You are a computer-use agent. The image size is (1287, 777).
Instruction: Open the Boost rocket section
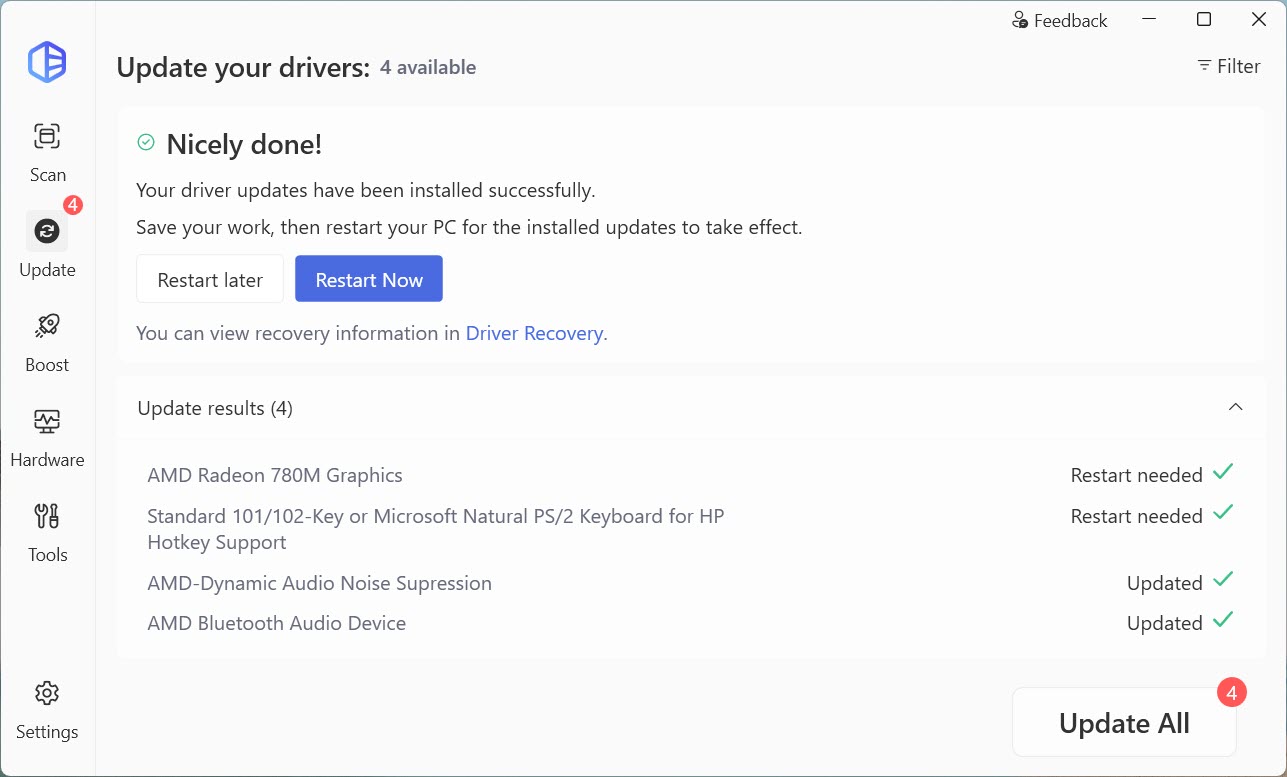coord(47,343)
